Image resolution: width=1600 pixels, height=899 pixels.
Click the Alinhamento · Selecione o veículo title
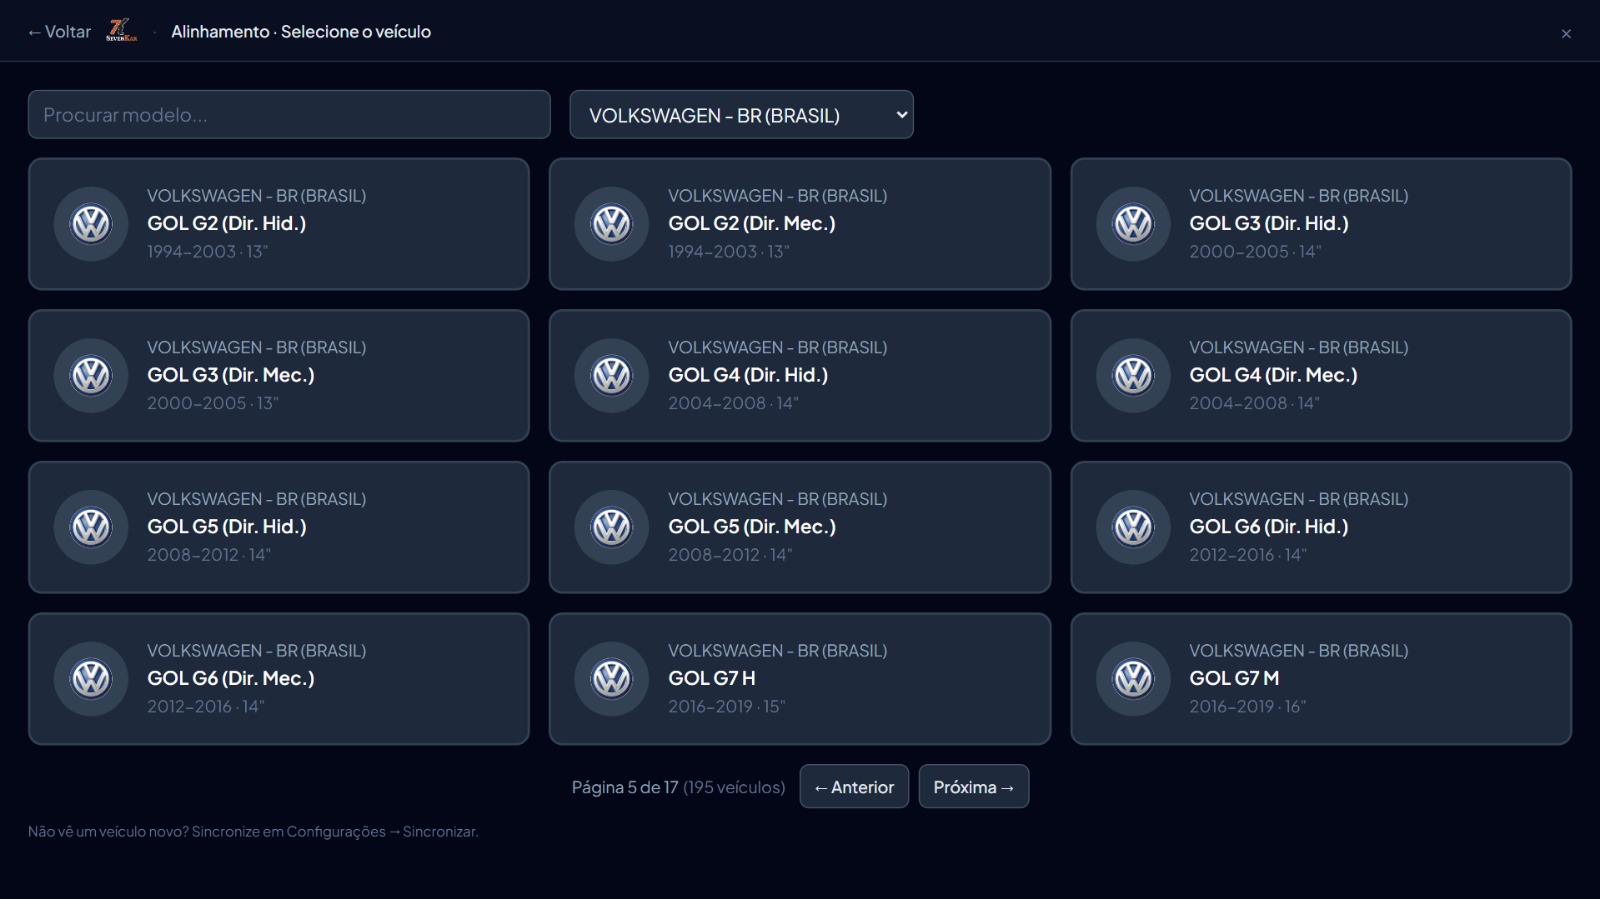(x=301, y=32)
